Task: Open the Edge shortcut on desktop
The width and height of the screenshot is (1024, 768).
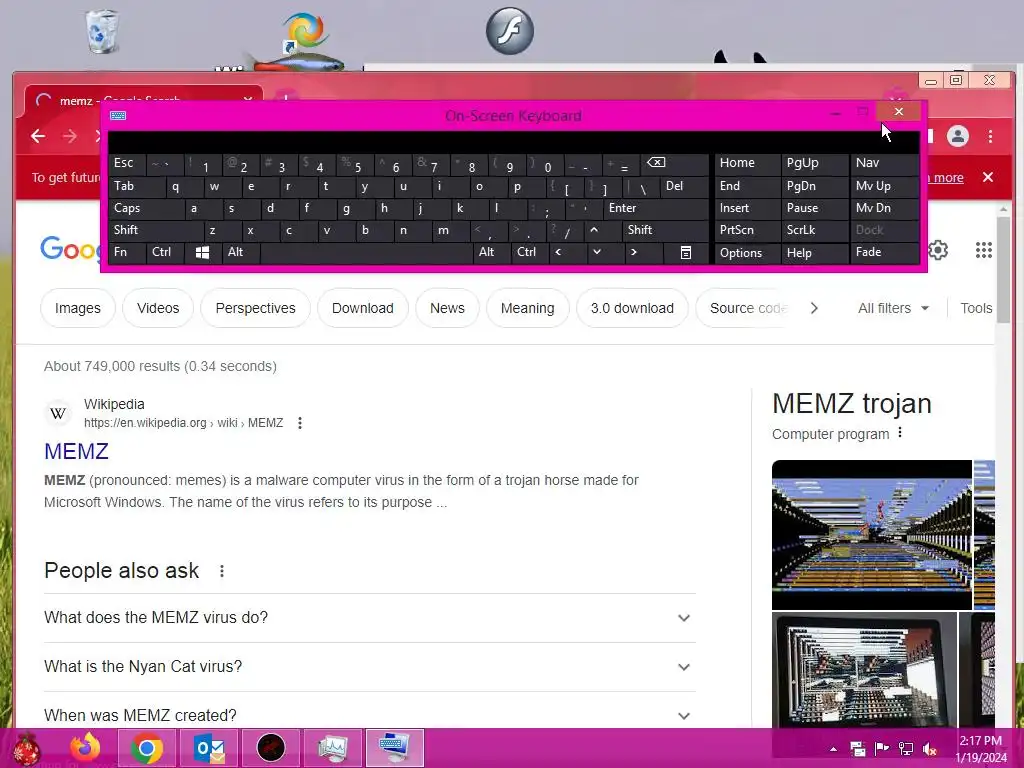Action: pos(303,31)
